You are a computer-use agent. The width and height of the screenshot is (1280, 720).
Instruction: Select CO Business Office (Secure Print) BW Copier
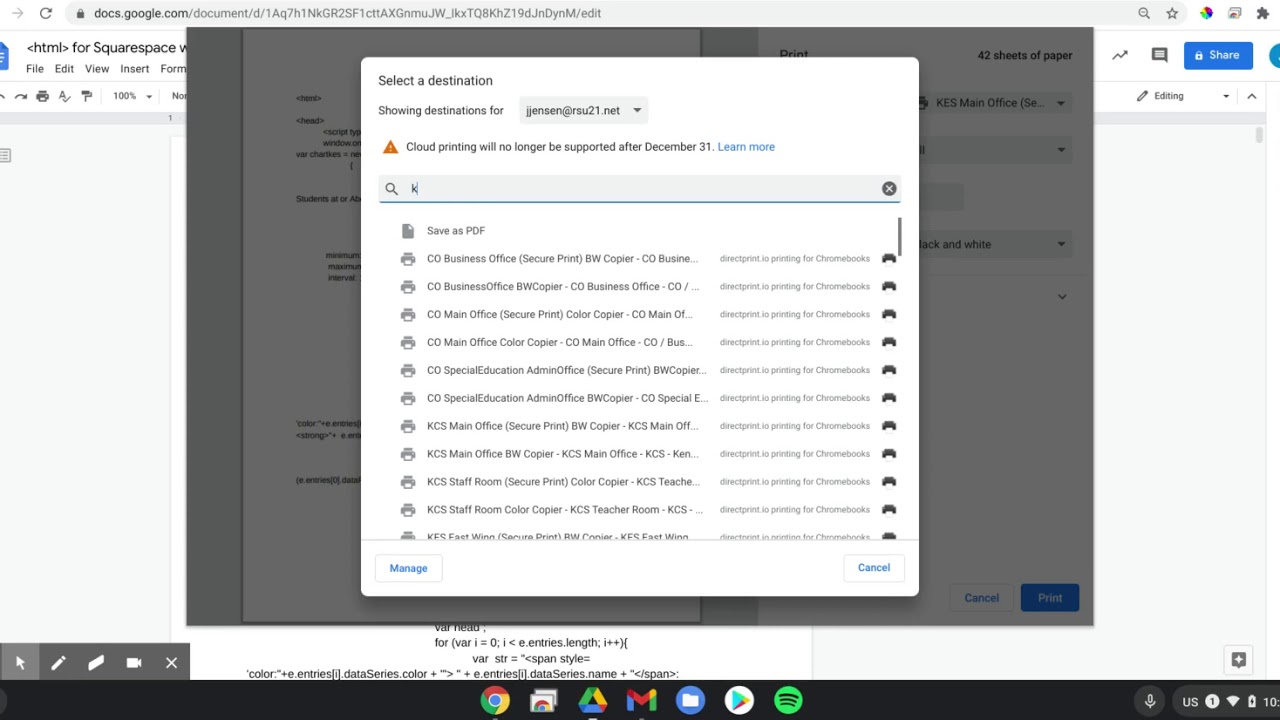coord(639,259)
